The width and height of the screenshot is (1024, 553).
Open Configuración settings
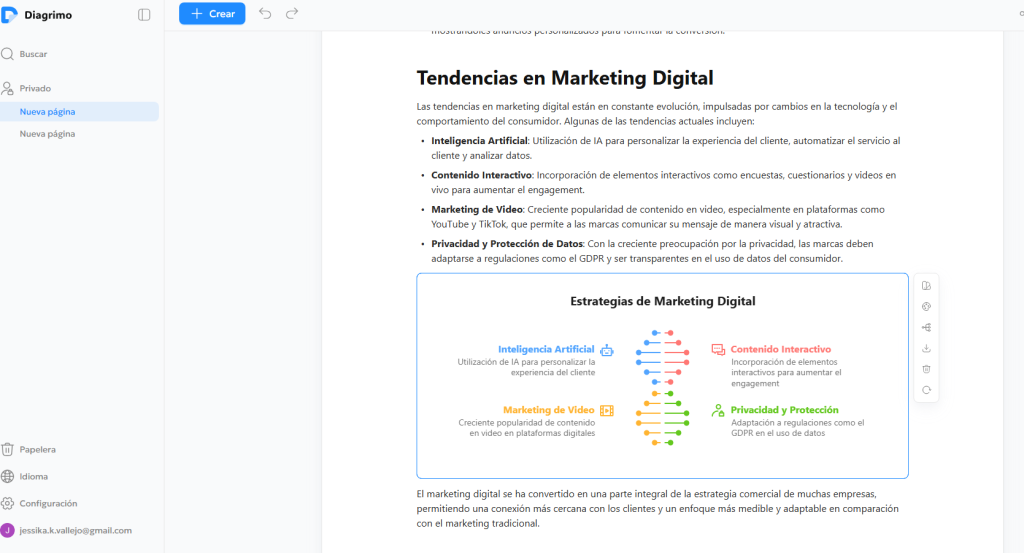(x=40, y=503)
